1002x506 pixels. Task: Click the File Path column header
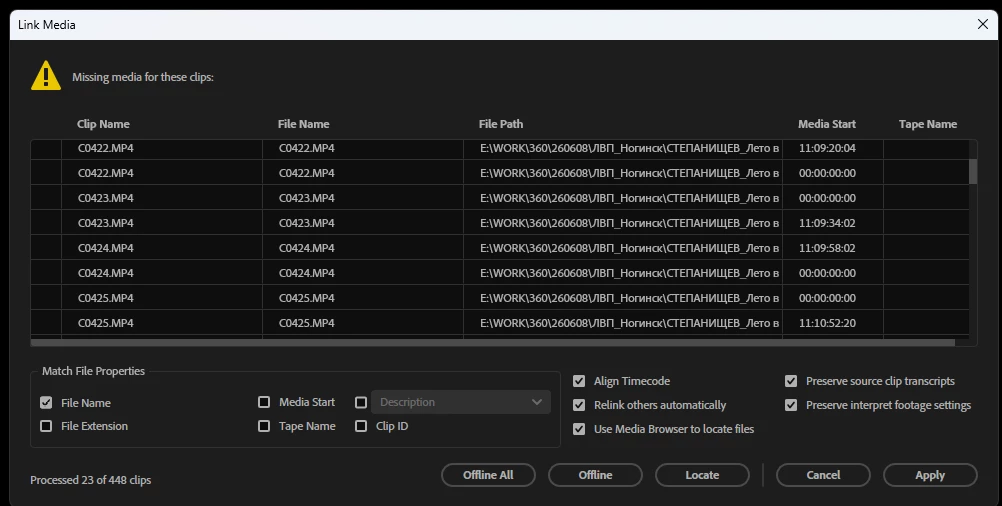tap(501, 124)
